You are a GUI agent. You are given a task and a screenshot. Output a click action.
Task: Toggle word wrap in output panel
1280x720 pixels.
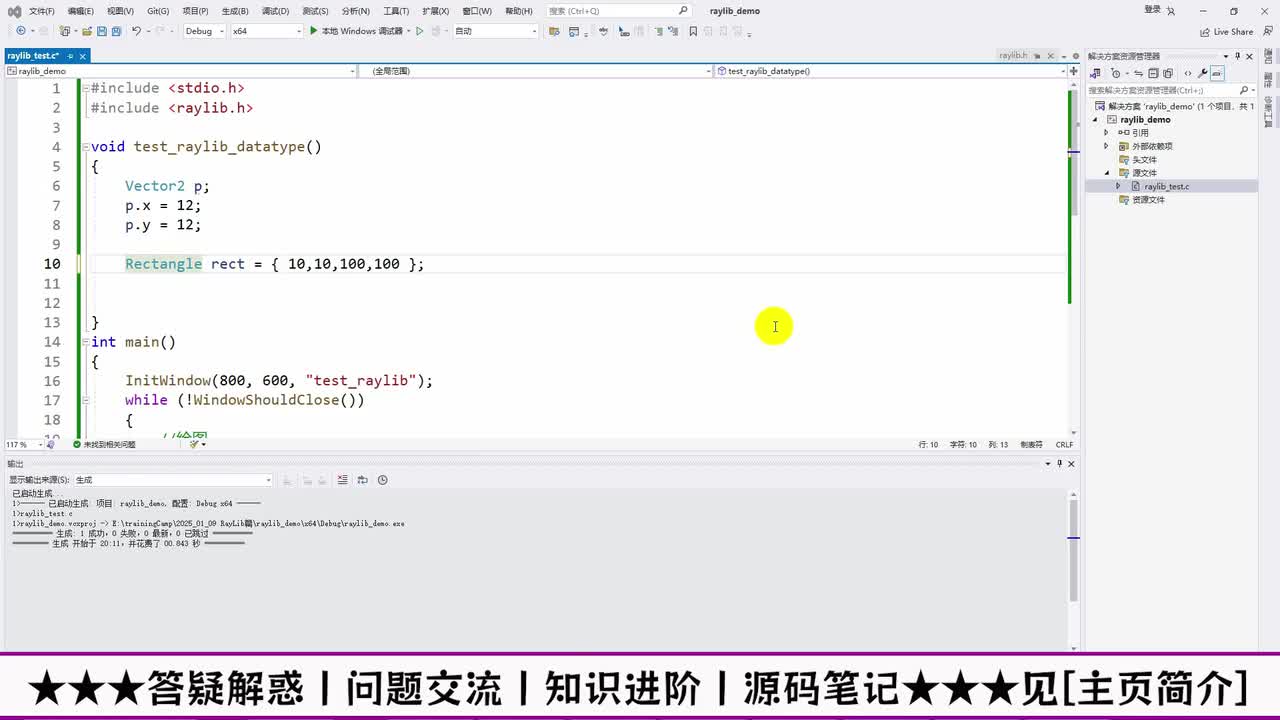(x=362, y=480)
